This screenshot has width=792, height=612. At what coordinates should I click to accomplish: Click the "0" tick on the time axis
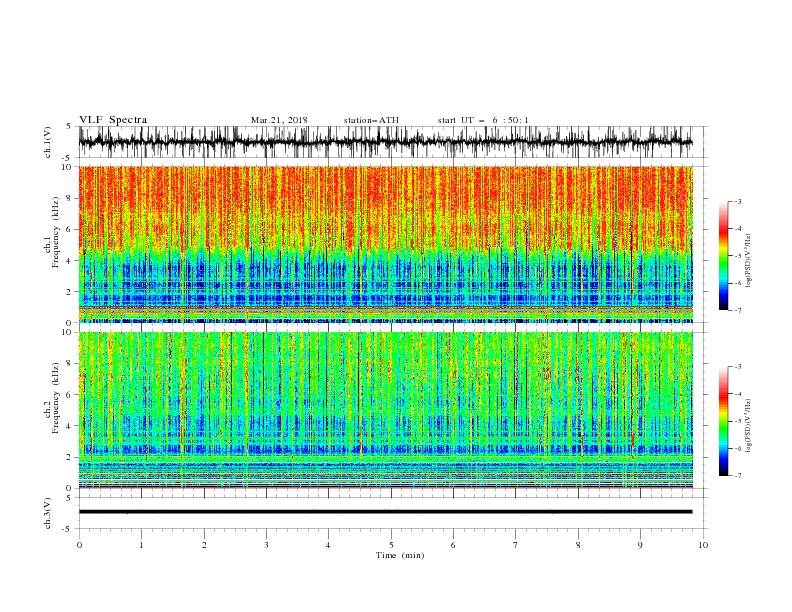click(x=79, y=545)
